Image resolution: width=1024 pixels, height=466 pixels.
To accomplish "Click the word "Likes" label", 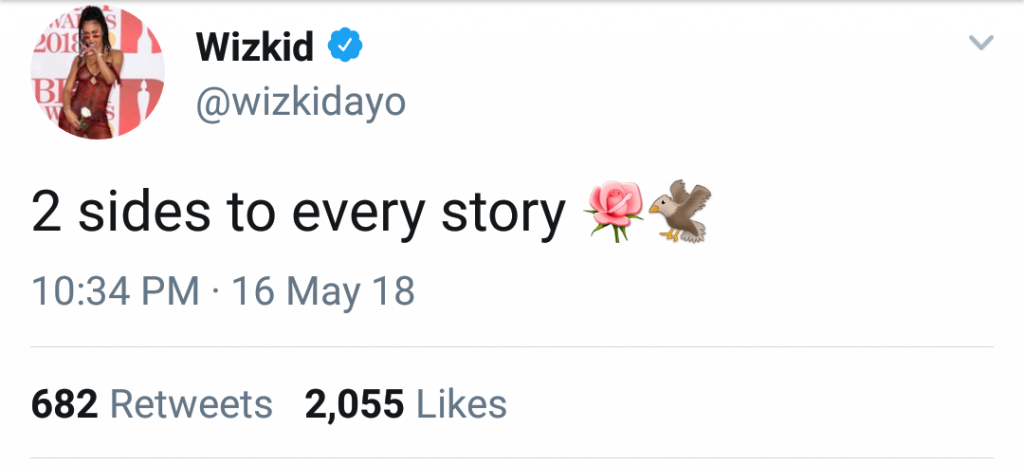I will tap(461, 405).
